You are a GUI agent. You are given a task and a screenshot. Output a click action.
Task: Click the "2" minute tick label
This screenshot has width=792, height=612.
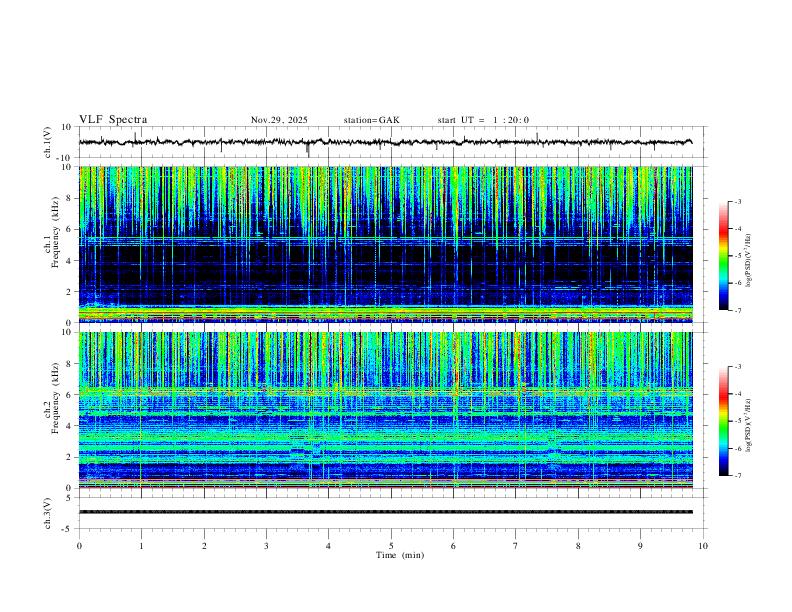pos(204,546)
